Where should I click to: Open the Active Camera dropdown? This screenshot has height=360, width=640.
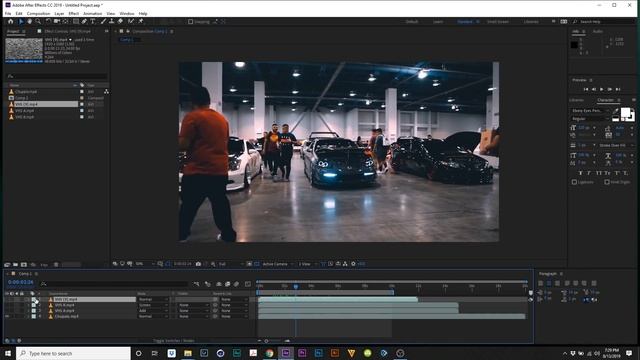point(278,264)
